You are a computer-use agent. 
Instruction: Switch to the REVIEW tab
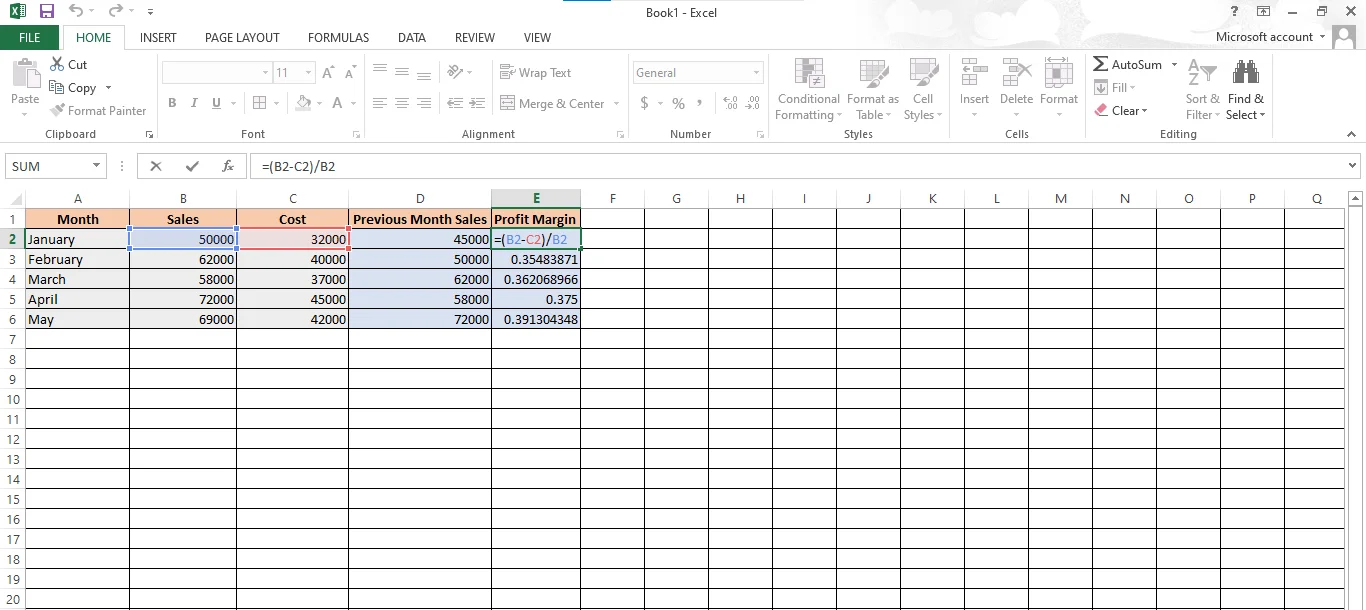[475, 37]
